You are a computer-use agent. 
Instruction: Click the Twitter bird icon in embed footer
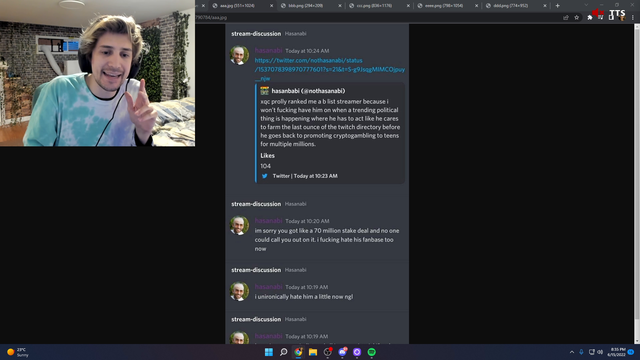264,176
